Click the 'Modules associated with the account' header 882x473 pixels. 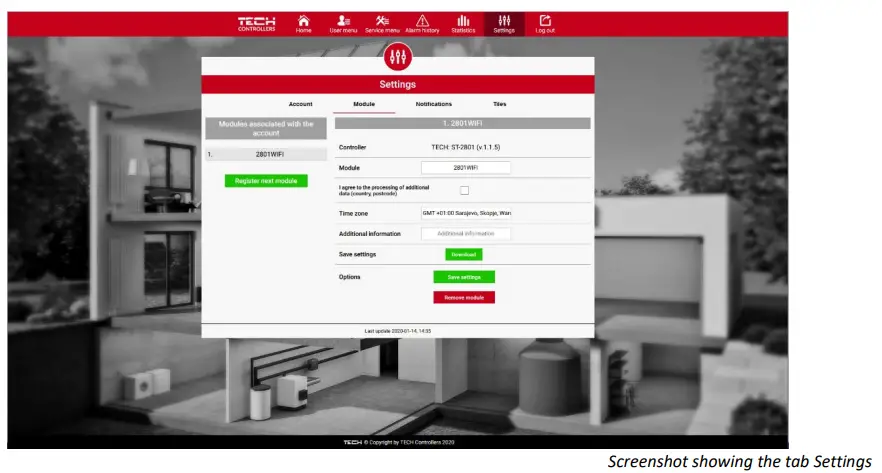(266, 128)
